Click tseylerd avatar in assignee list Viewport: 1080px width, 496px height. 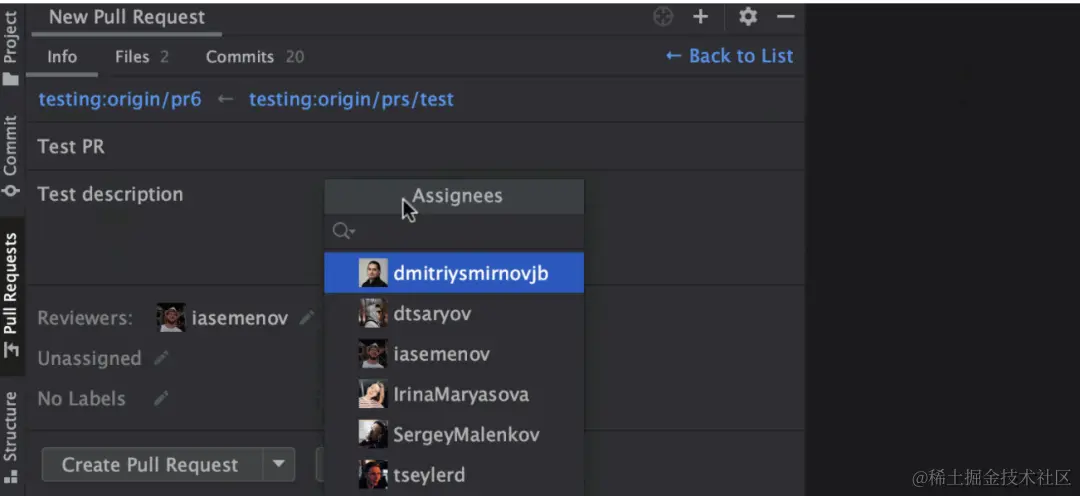(373, 475)
